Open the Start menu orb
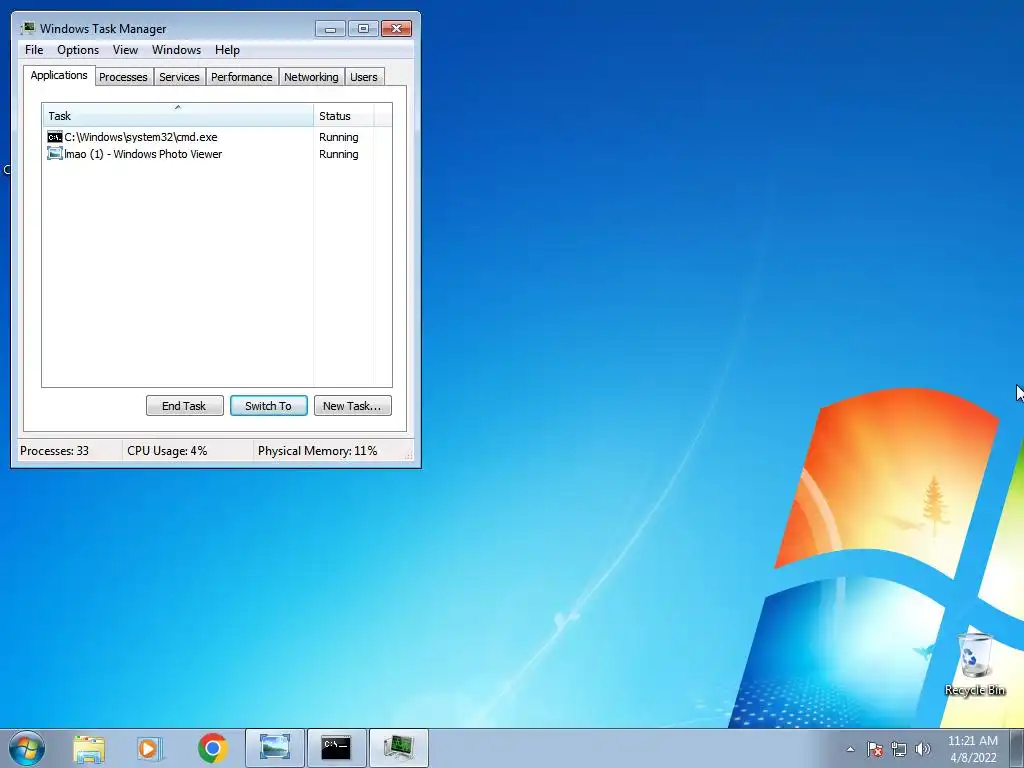The image size is (1024, 768). click(27, 748)
